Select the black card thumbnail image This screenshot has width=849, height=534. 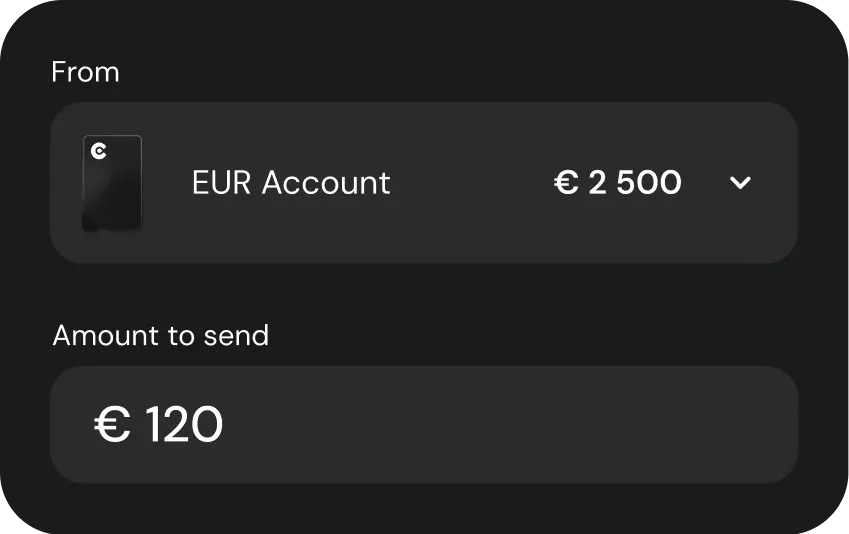click(x=112, y=183)
